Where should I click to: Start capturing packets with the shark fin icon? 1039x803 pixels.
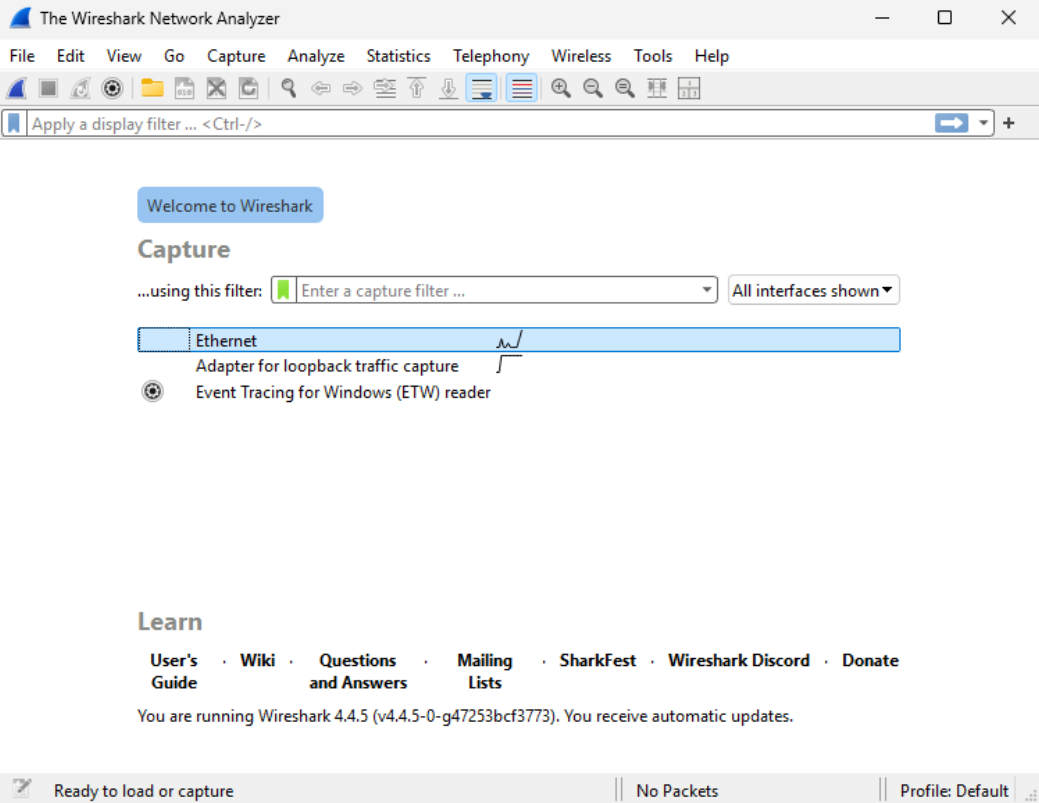(x=17, y=88)
